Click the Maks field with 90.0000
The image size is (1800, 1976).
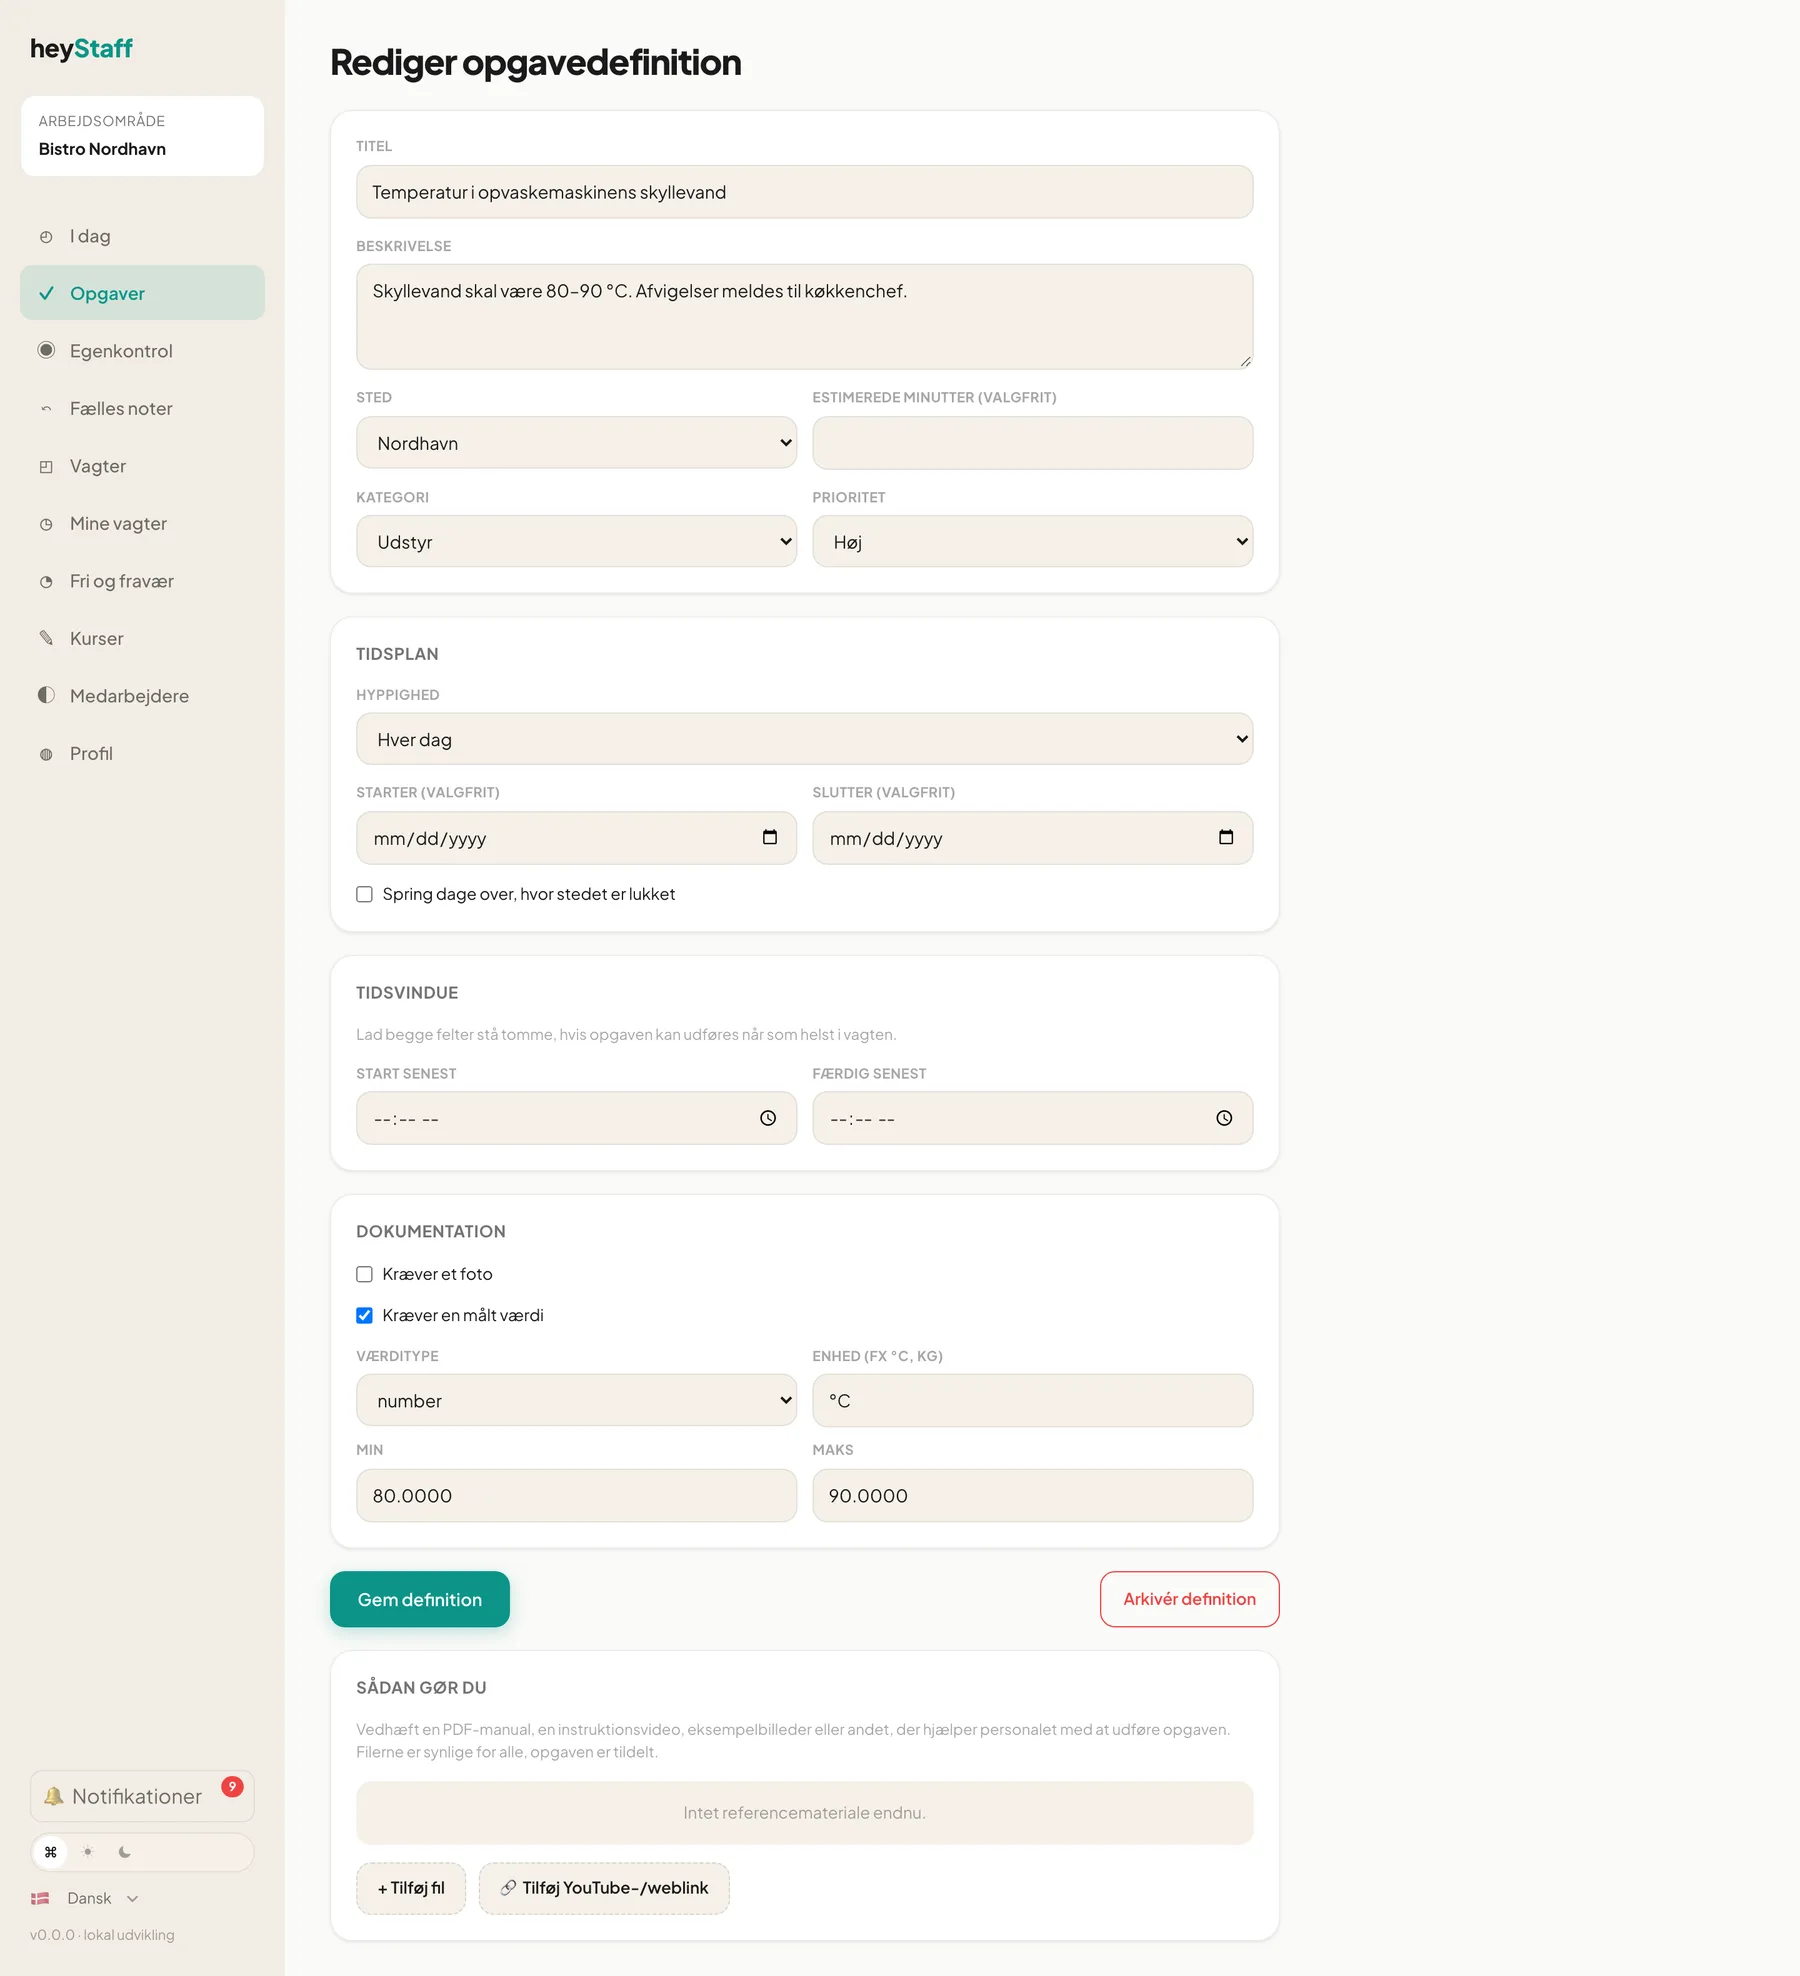pos(1032,1495)
